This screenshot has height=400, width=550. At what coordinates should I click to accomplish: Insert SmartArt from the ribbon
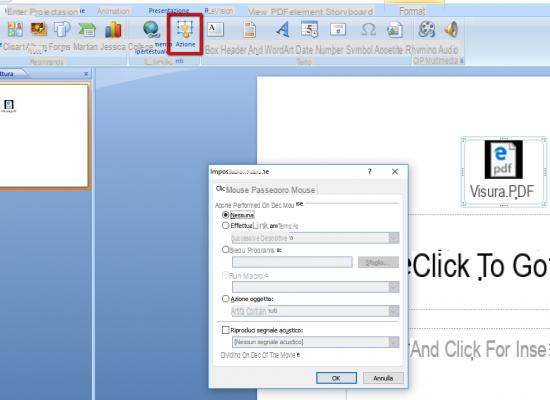87,29
